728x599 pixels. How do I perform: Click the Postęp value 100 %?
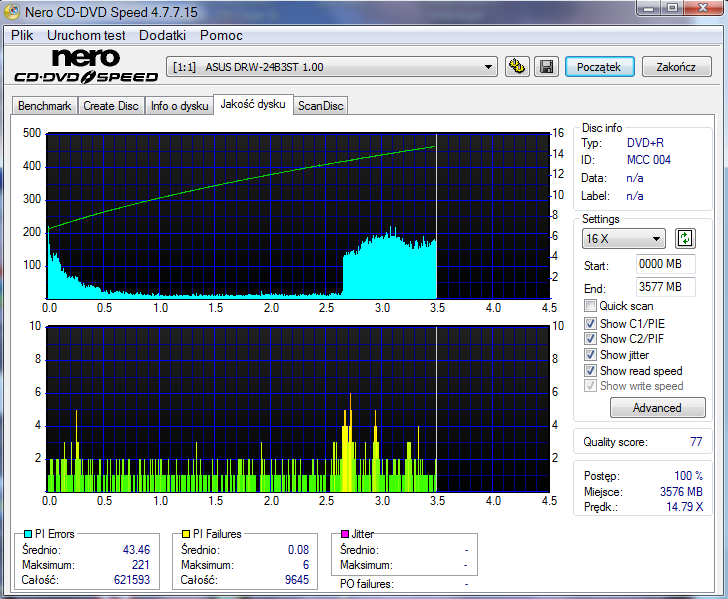(x=689, y=476)
